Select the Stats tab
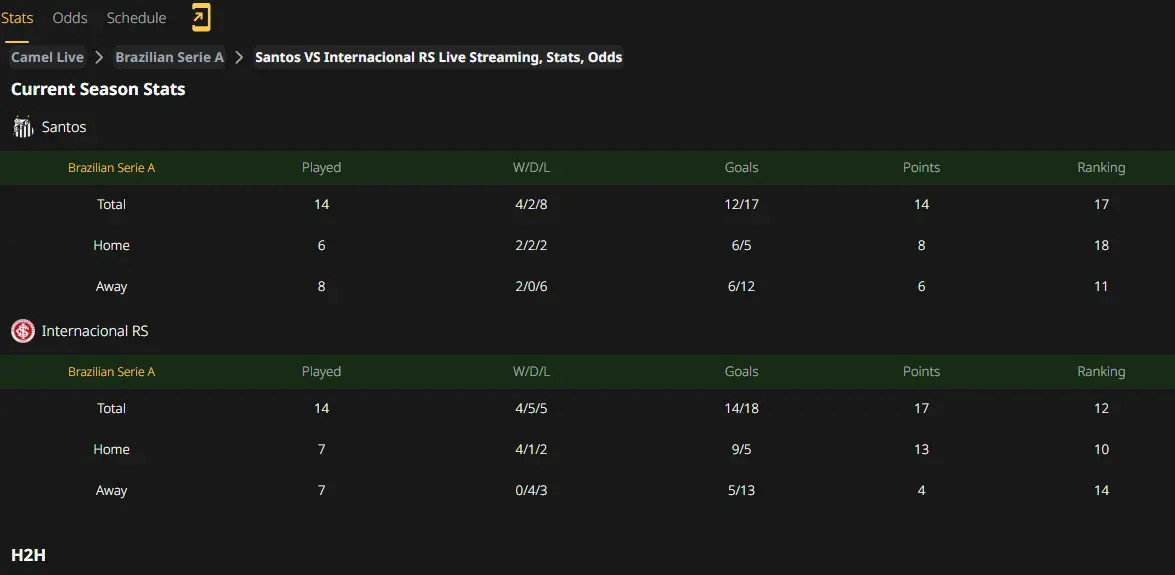Image resolution: width=1175 pixels, height=575 pixels. click(x=16, y=18)
